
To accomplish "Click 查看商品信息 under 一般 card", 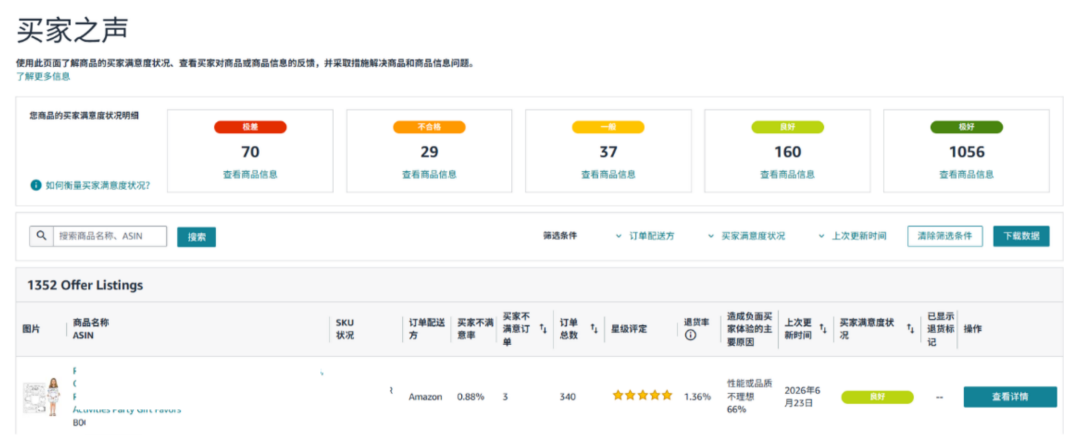I will point(608,175).
